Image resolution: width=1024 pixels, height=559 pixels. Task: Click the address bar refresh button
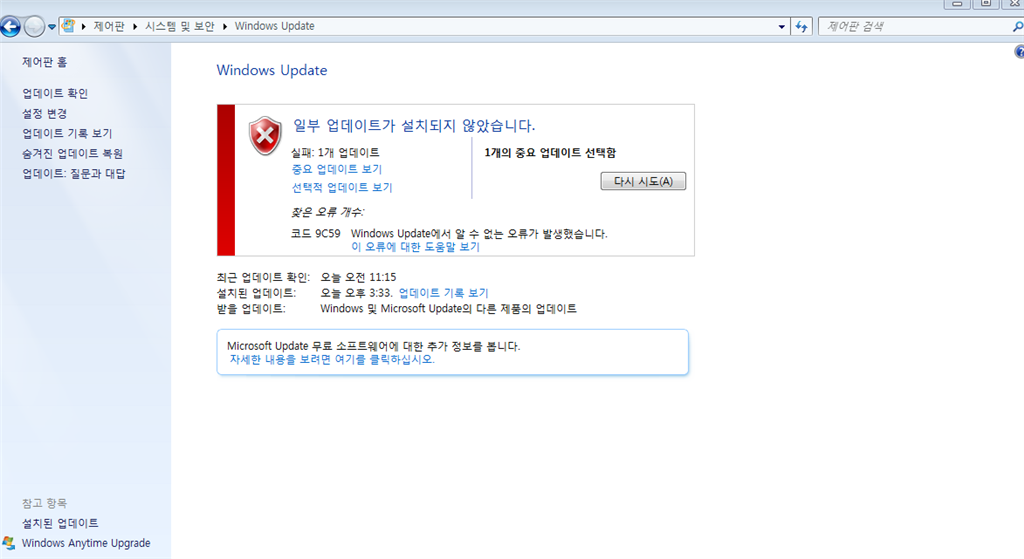[x=802, y=27]
